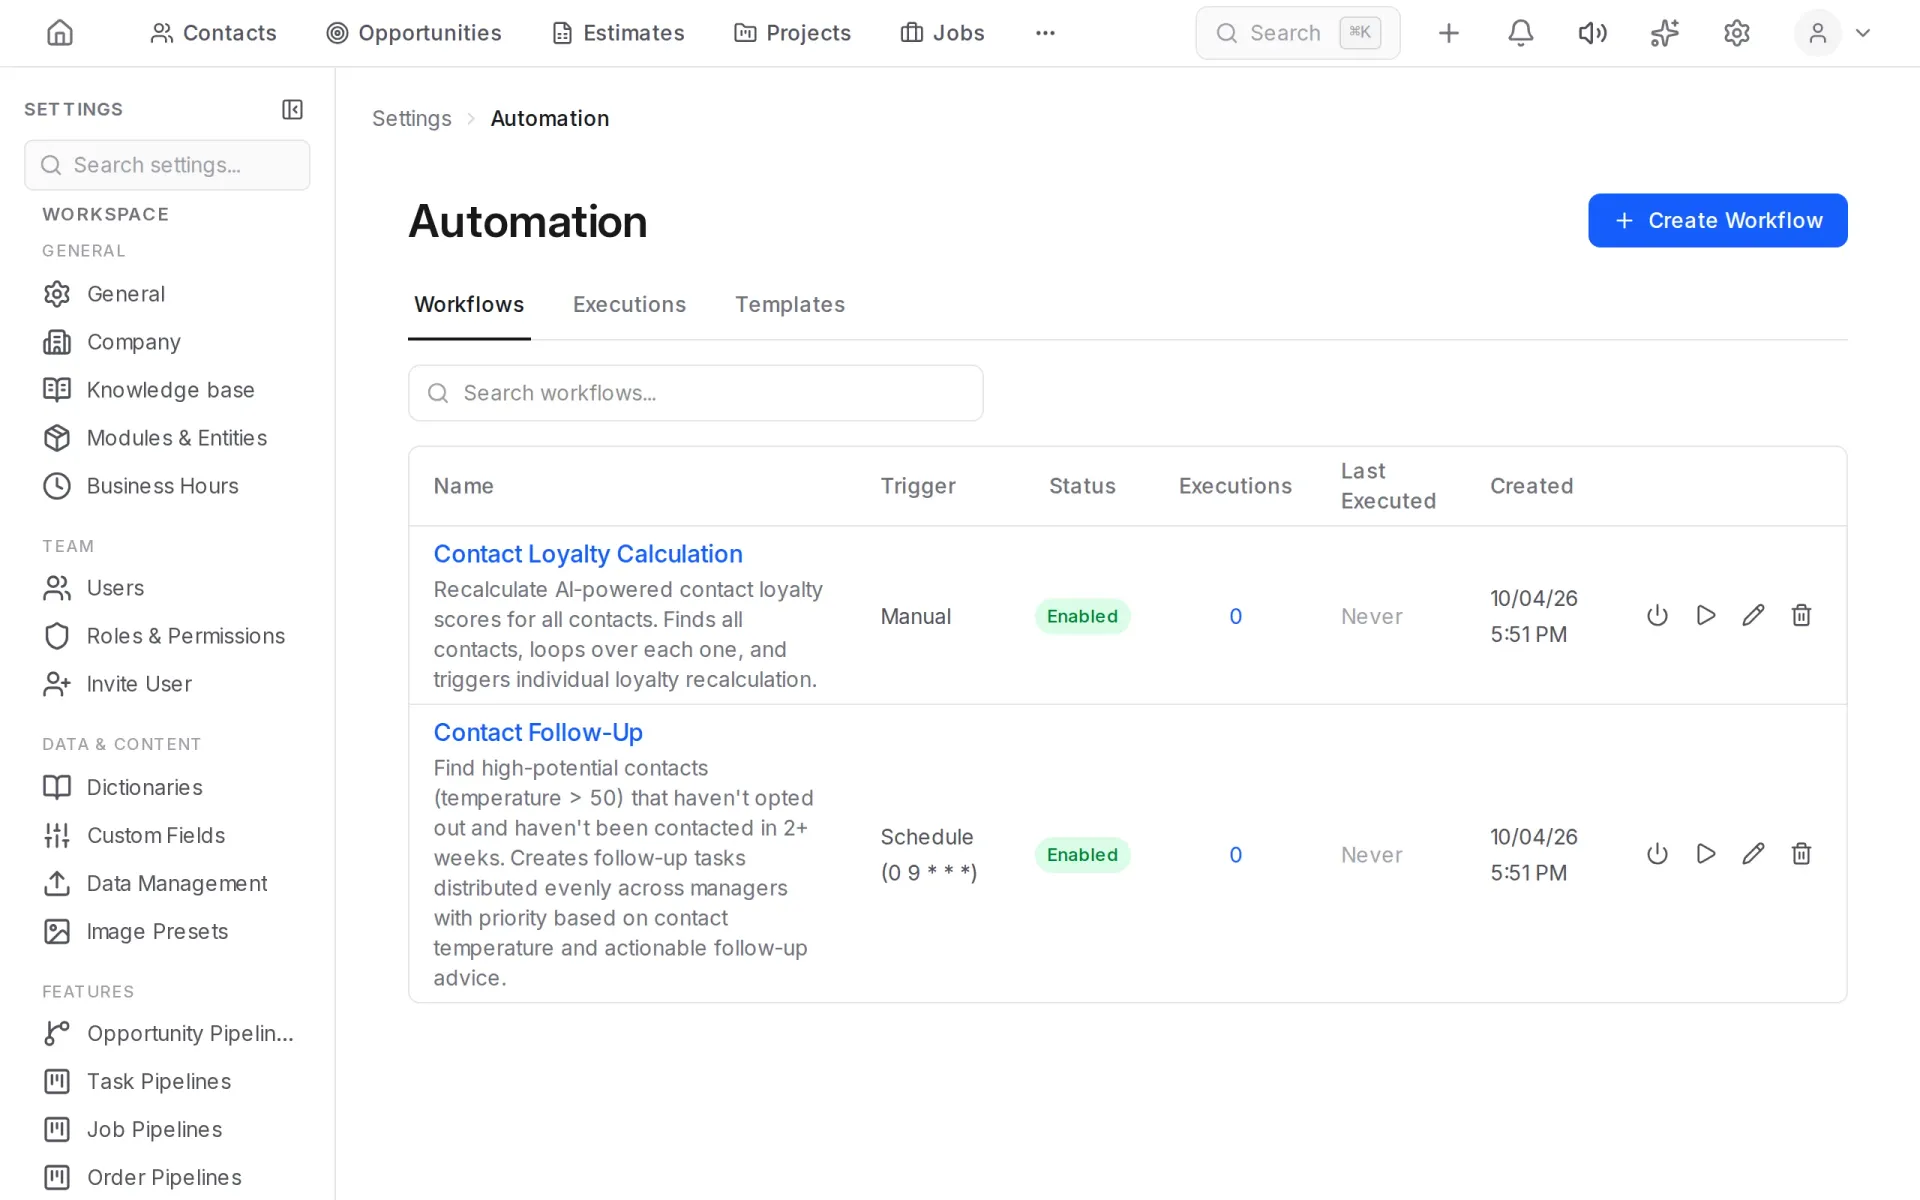Click the speaker announcements icon
Image resolution: width=1920 pixels, height=1200 pixels.
tap(1592, 33)
